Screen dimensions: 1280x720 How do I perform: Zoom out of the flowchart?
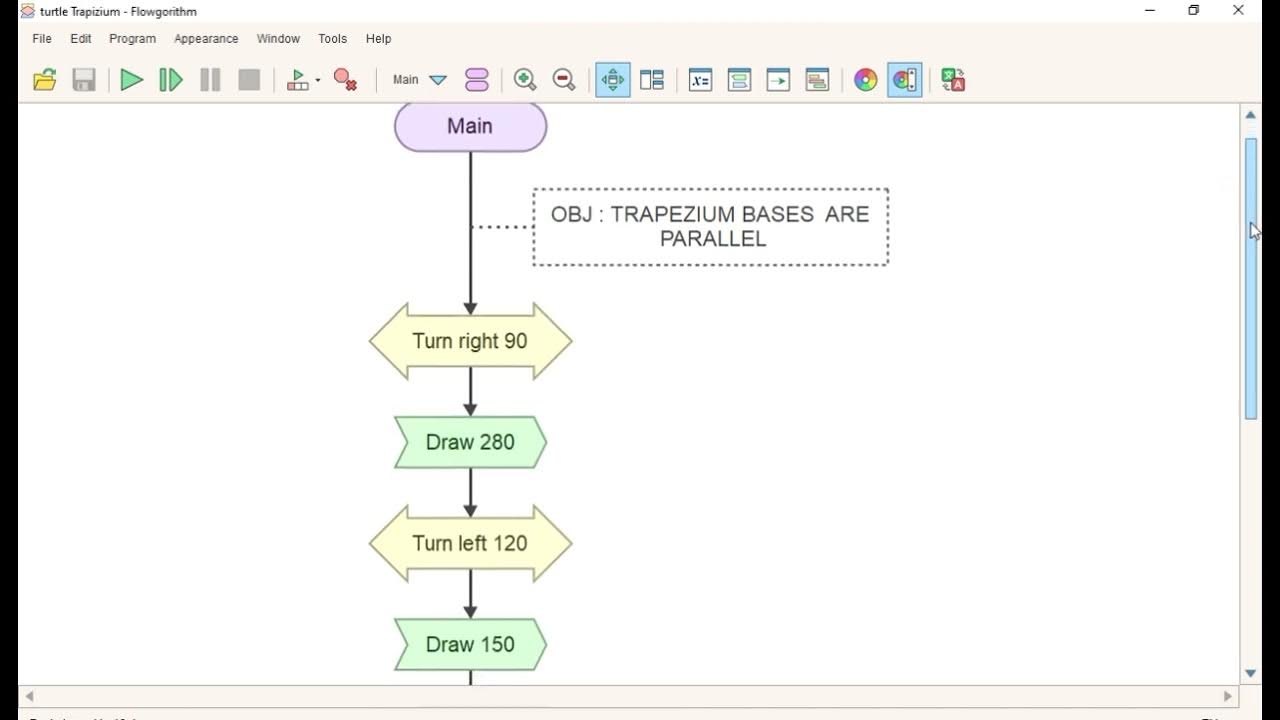(x=564, y=80)
